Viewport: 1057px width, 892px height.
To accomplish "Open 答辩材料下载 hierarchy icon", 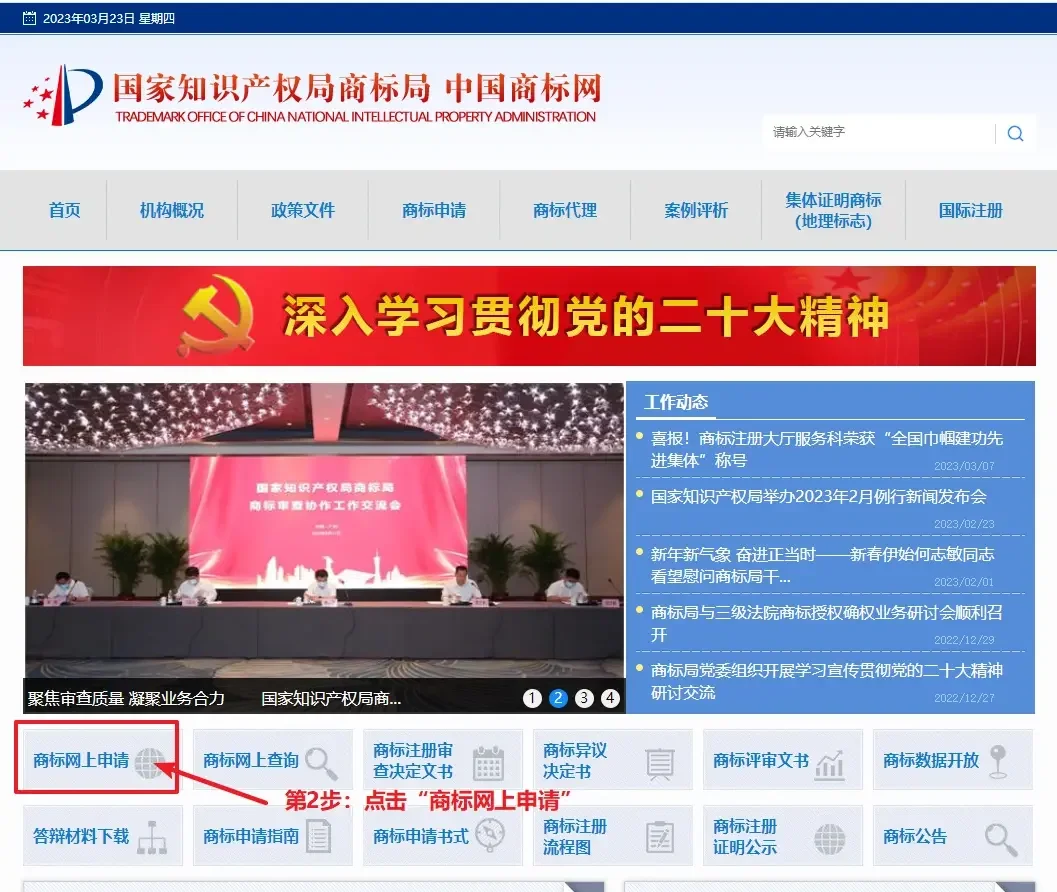I will pos(152,838).
